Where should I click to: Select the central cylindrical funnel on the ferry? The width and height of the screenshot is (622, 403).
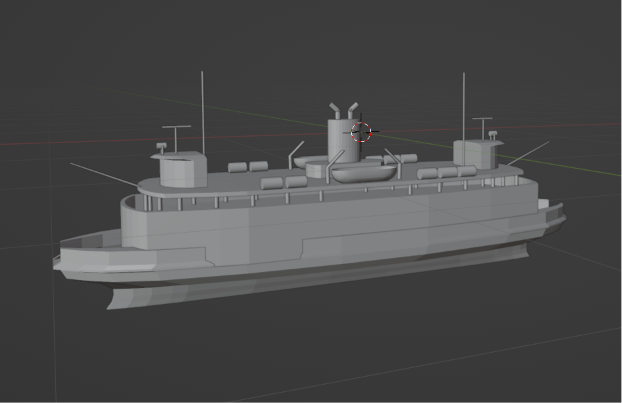pyautogui.click(x=342, y=140)
